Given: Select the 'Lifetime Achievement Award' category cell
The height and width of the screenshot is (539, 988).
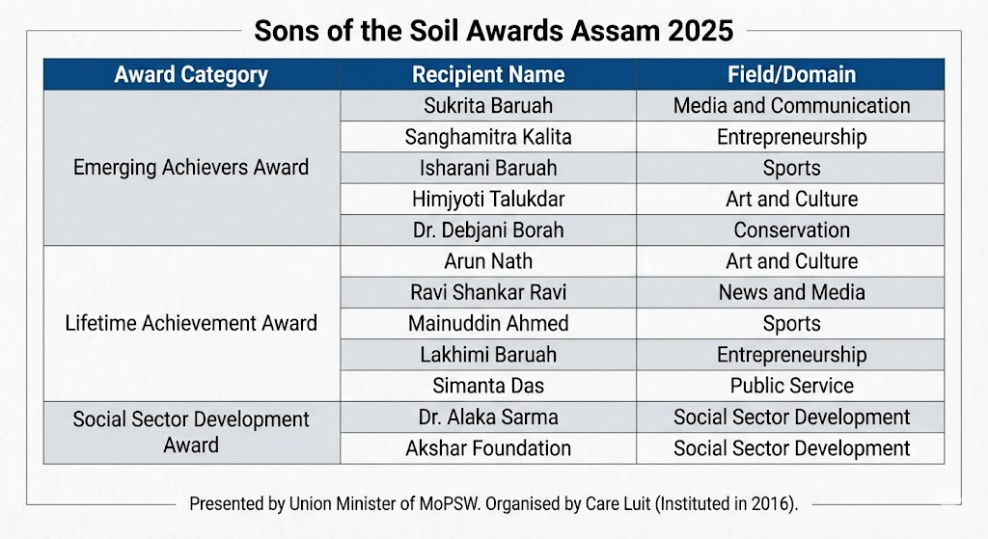Looking at the screenshot, I should click(x=191, y=323).
